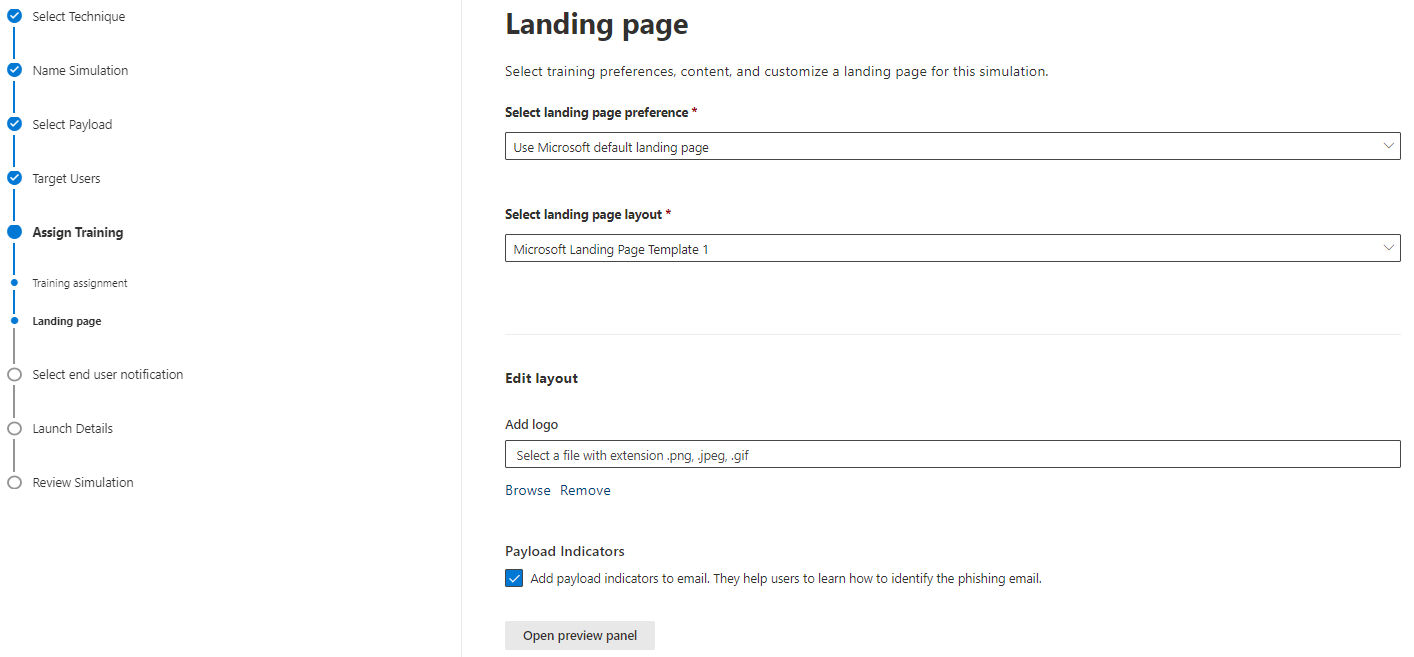Expand the landing page layout dropdown
1414x657 pixels.
click(952, 247)
